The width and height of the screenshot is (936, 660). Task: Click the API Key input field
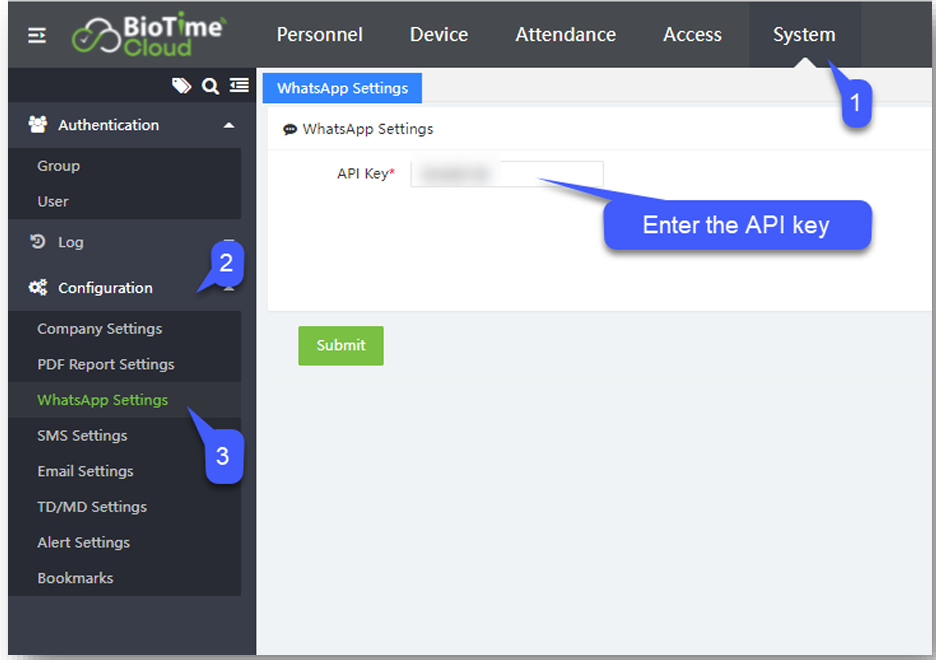(507, 174)
